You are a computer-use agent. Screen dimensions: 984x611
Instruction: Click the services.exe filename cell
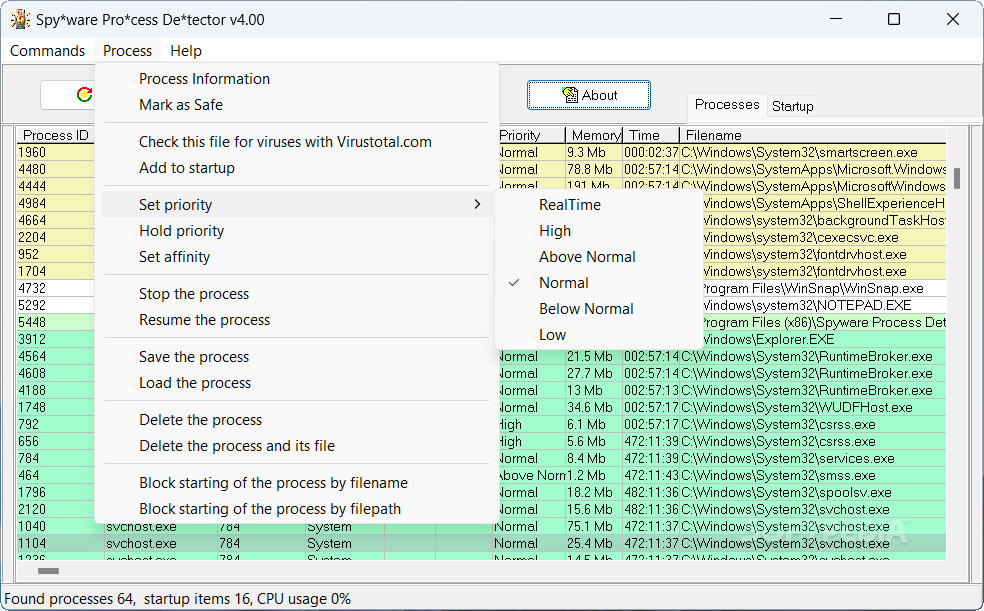(x=813, y=459)
